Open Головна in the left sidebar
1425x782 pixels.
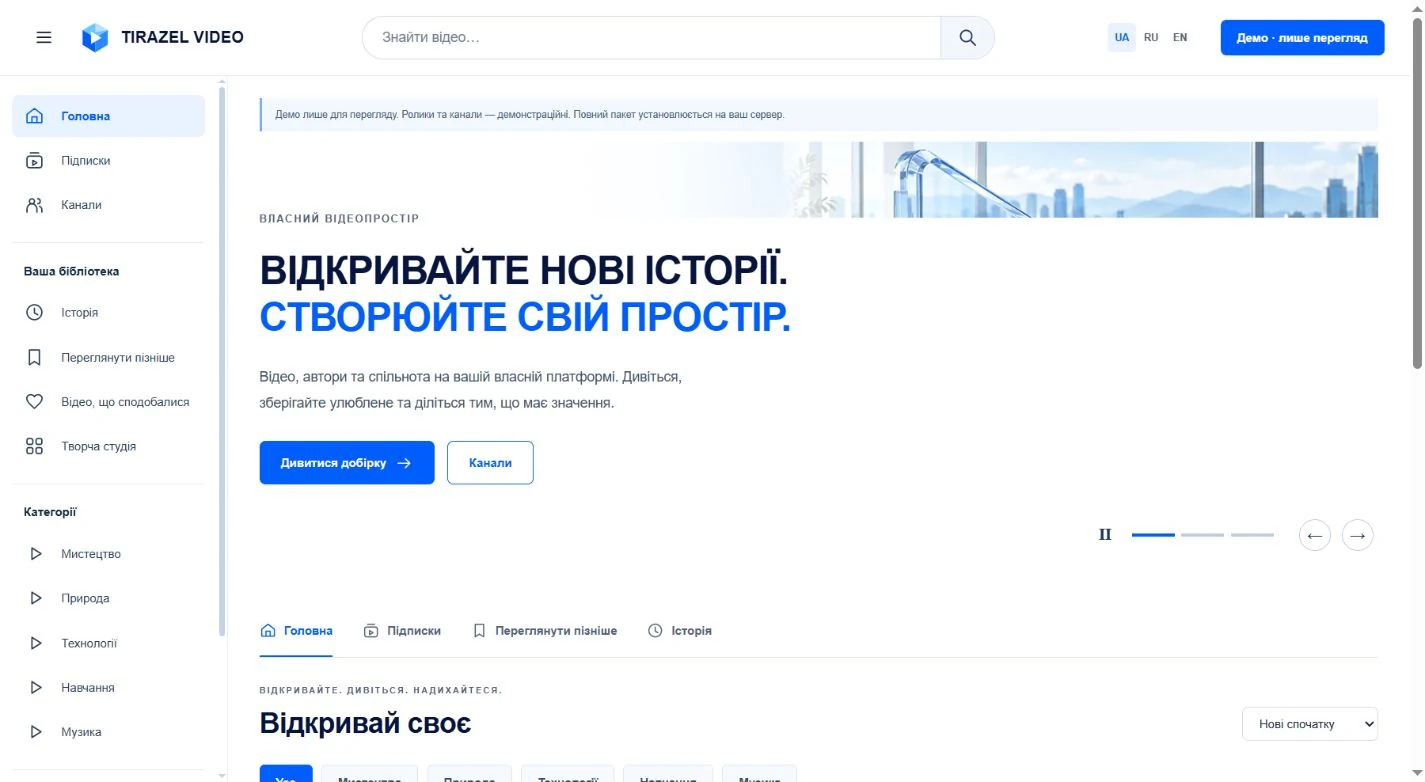[x=108, y=116]
